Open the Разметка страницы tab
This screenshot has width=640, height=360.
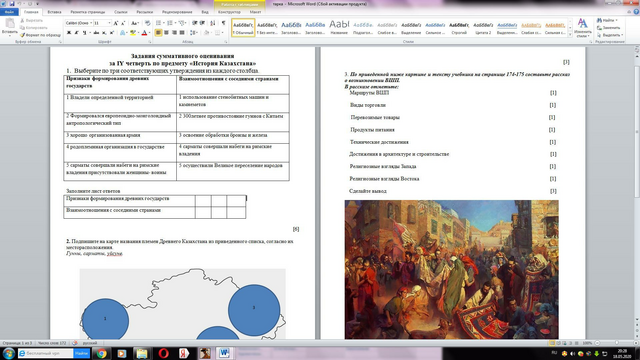click(87, 12)
